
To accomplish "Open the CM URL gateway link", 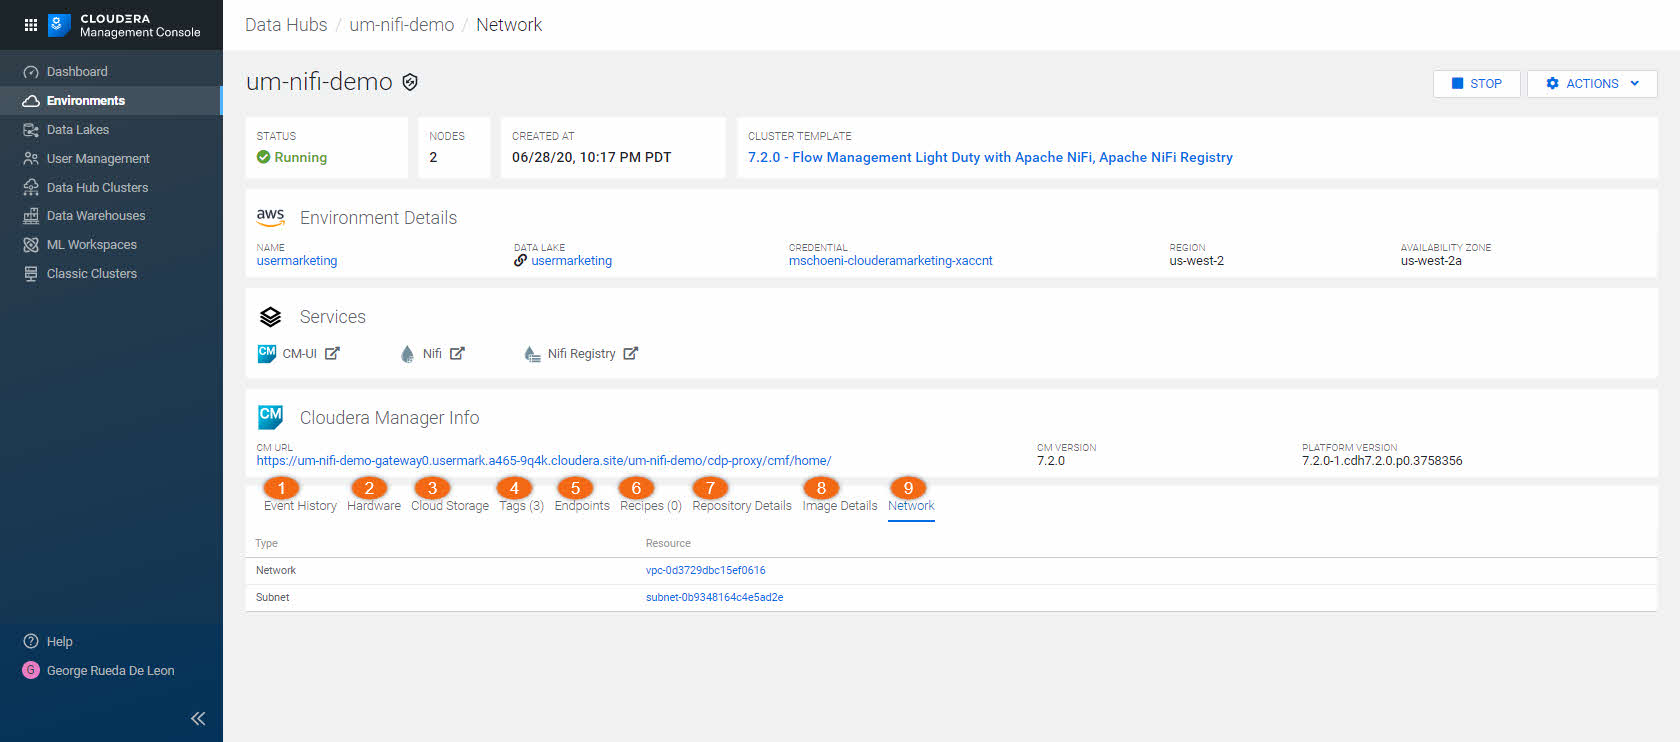I will pos(544,461).
